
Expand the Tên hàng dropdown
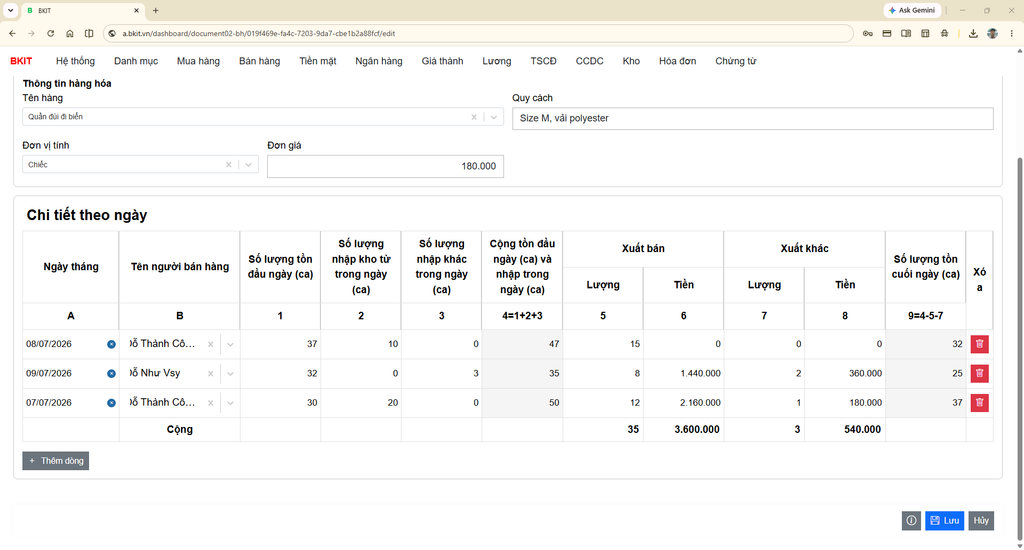[x=494, y=117]
